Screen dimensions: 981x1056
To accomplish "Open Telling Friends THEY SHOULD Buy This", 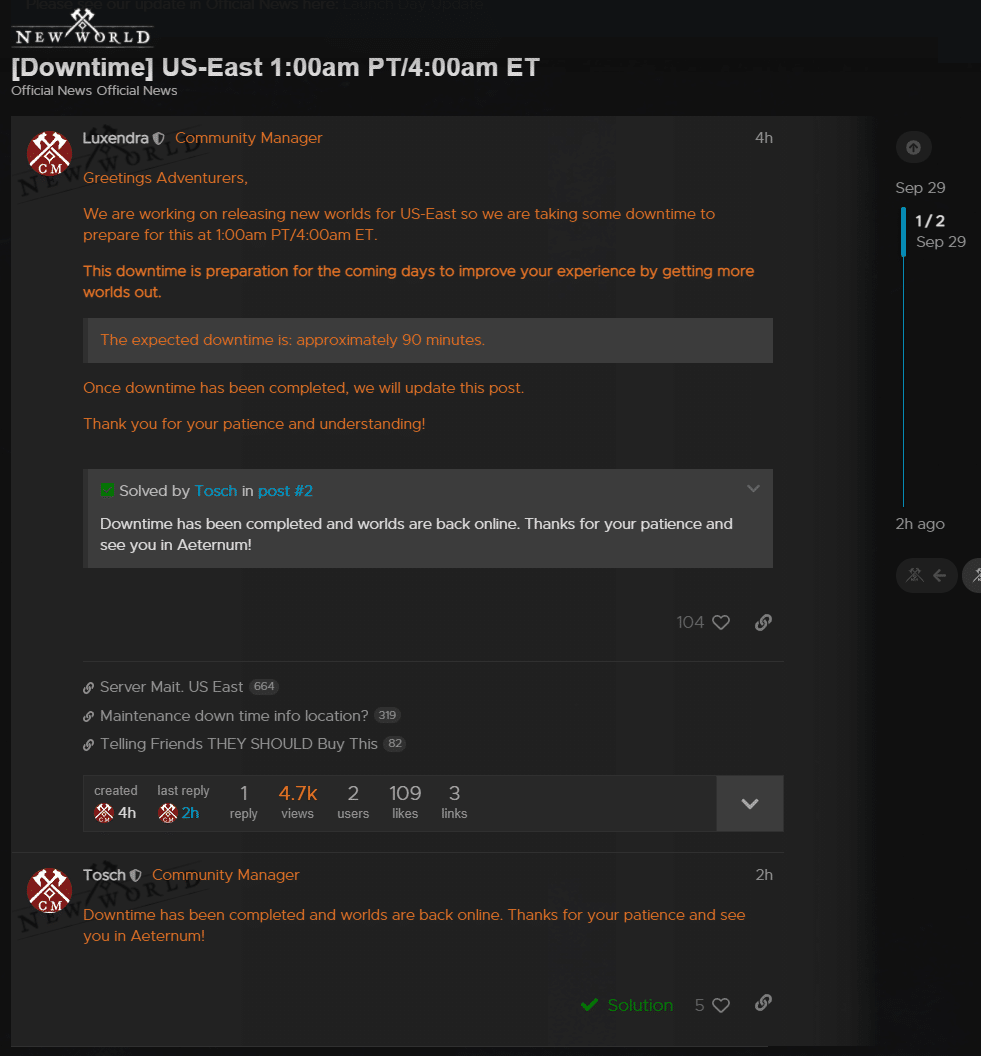I will point(238,744).
